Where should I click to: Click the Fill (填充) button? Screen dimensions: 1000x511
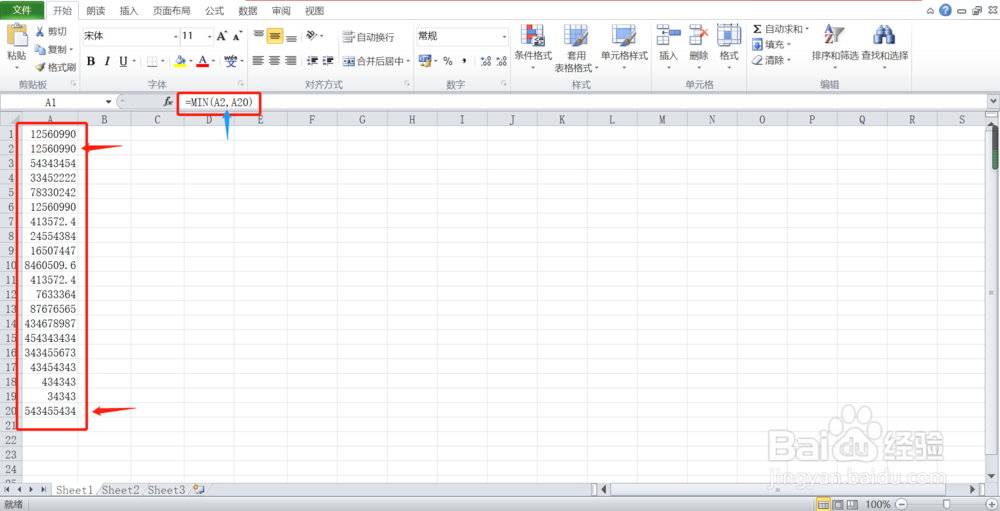point(771,45)
